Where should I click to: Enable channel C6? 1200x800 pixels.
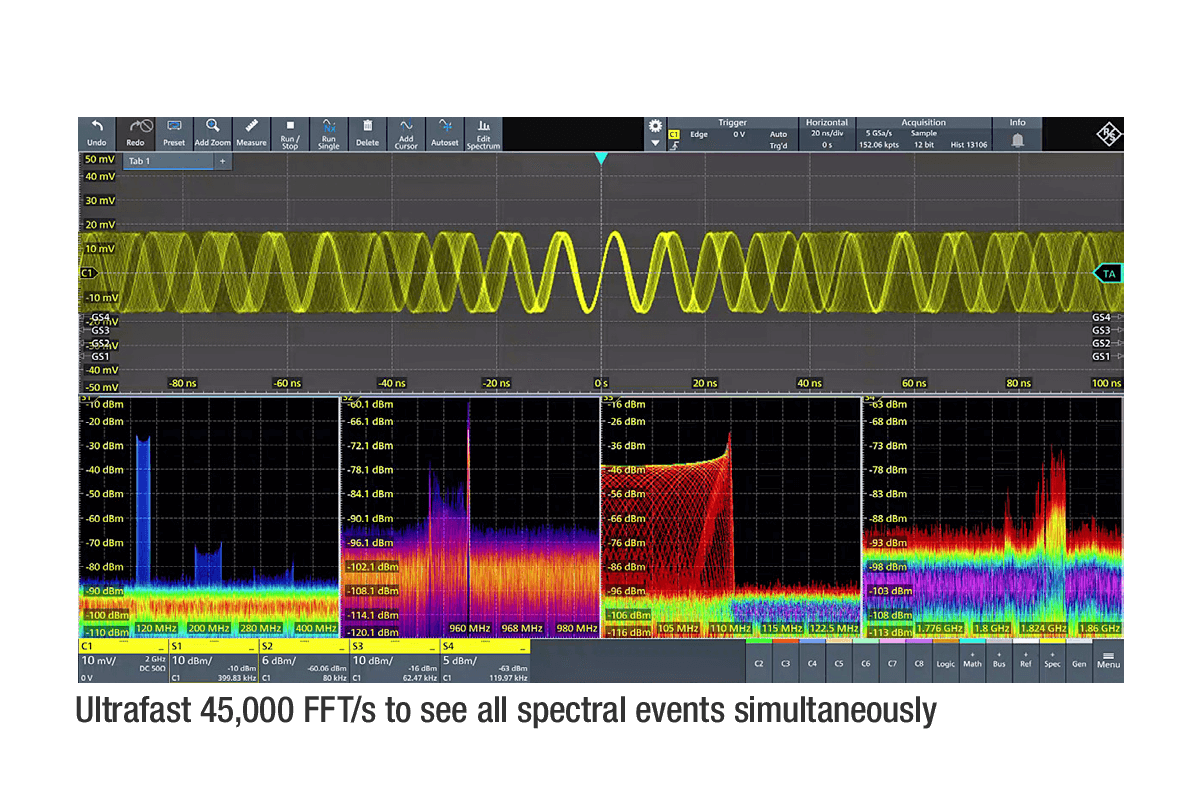click(866, 662)
